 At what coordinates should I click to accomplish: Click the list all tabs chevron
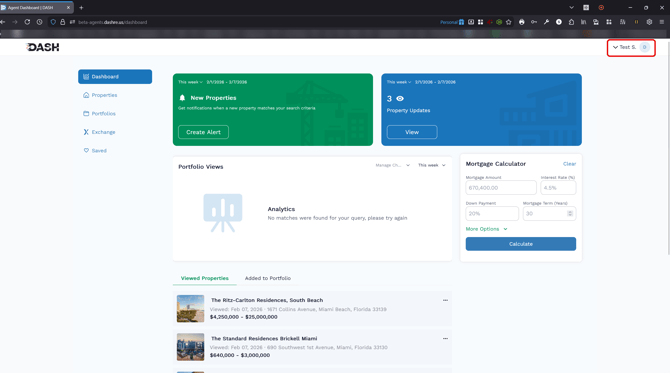[571, 8]
